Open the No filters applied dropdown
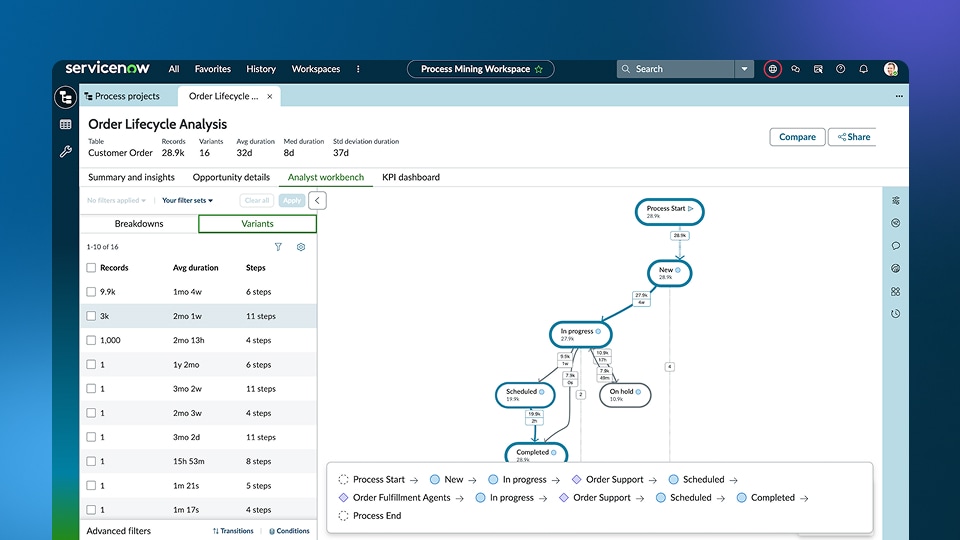960x540 pixels. 116,200
